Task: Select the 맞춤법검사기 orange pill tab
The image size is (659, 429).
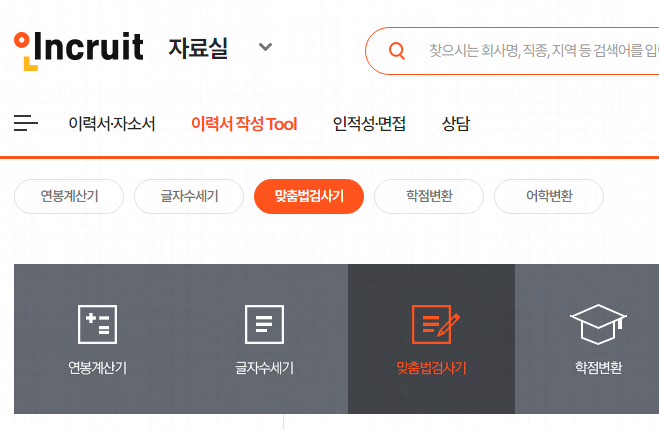Action: 309,196
